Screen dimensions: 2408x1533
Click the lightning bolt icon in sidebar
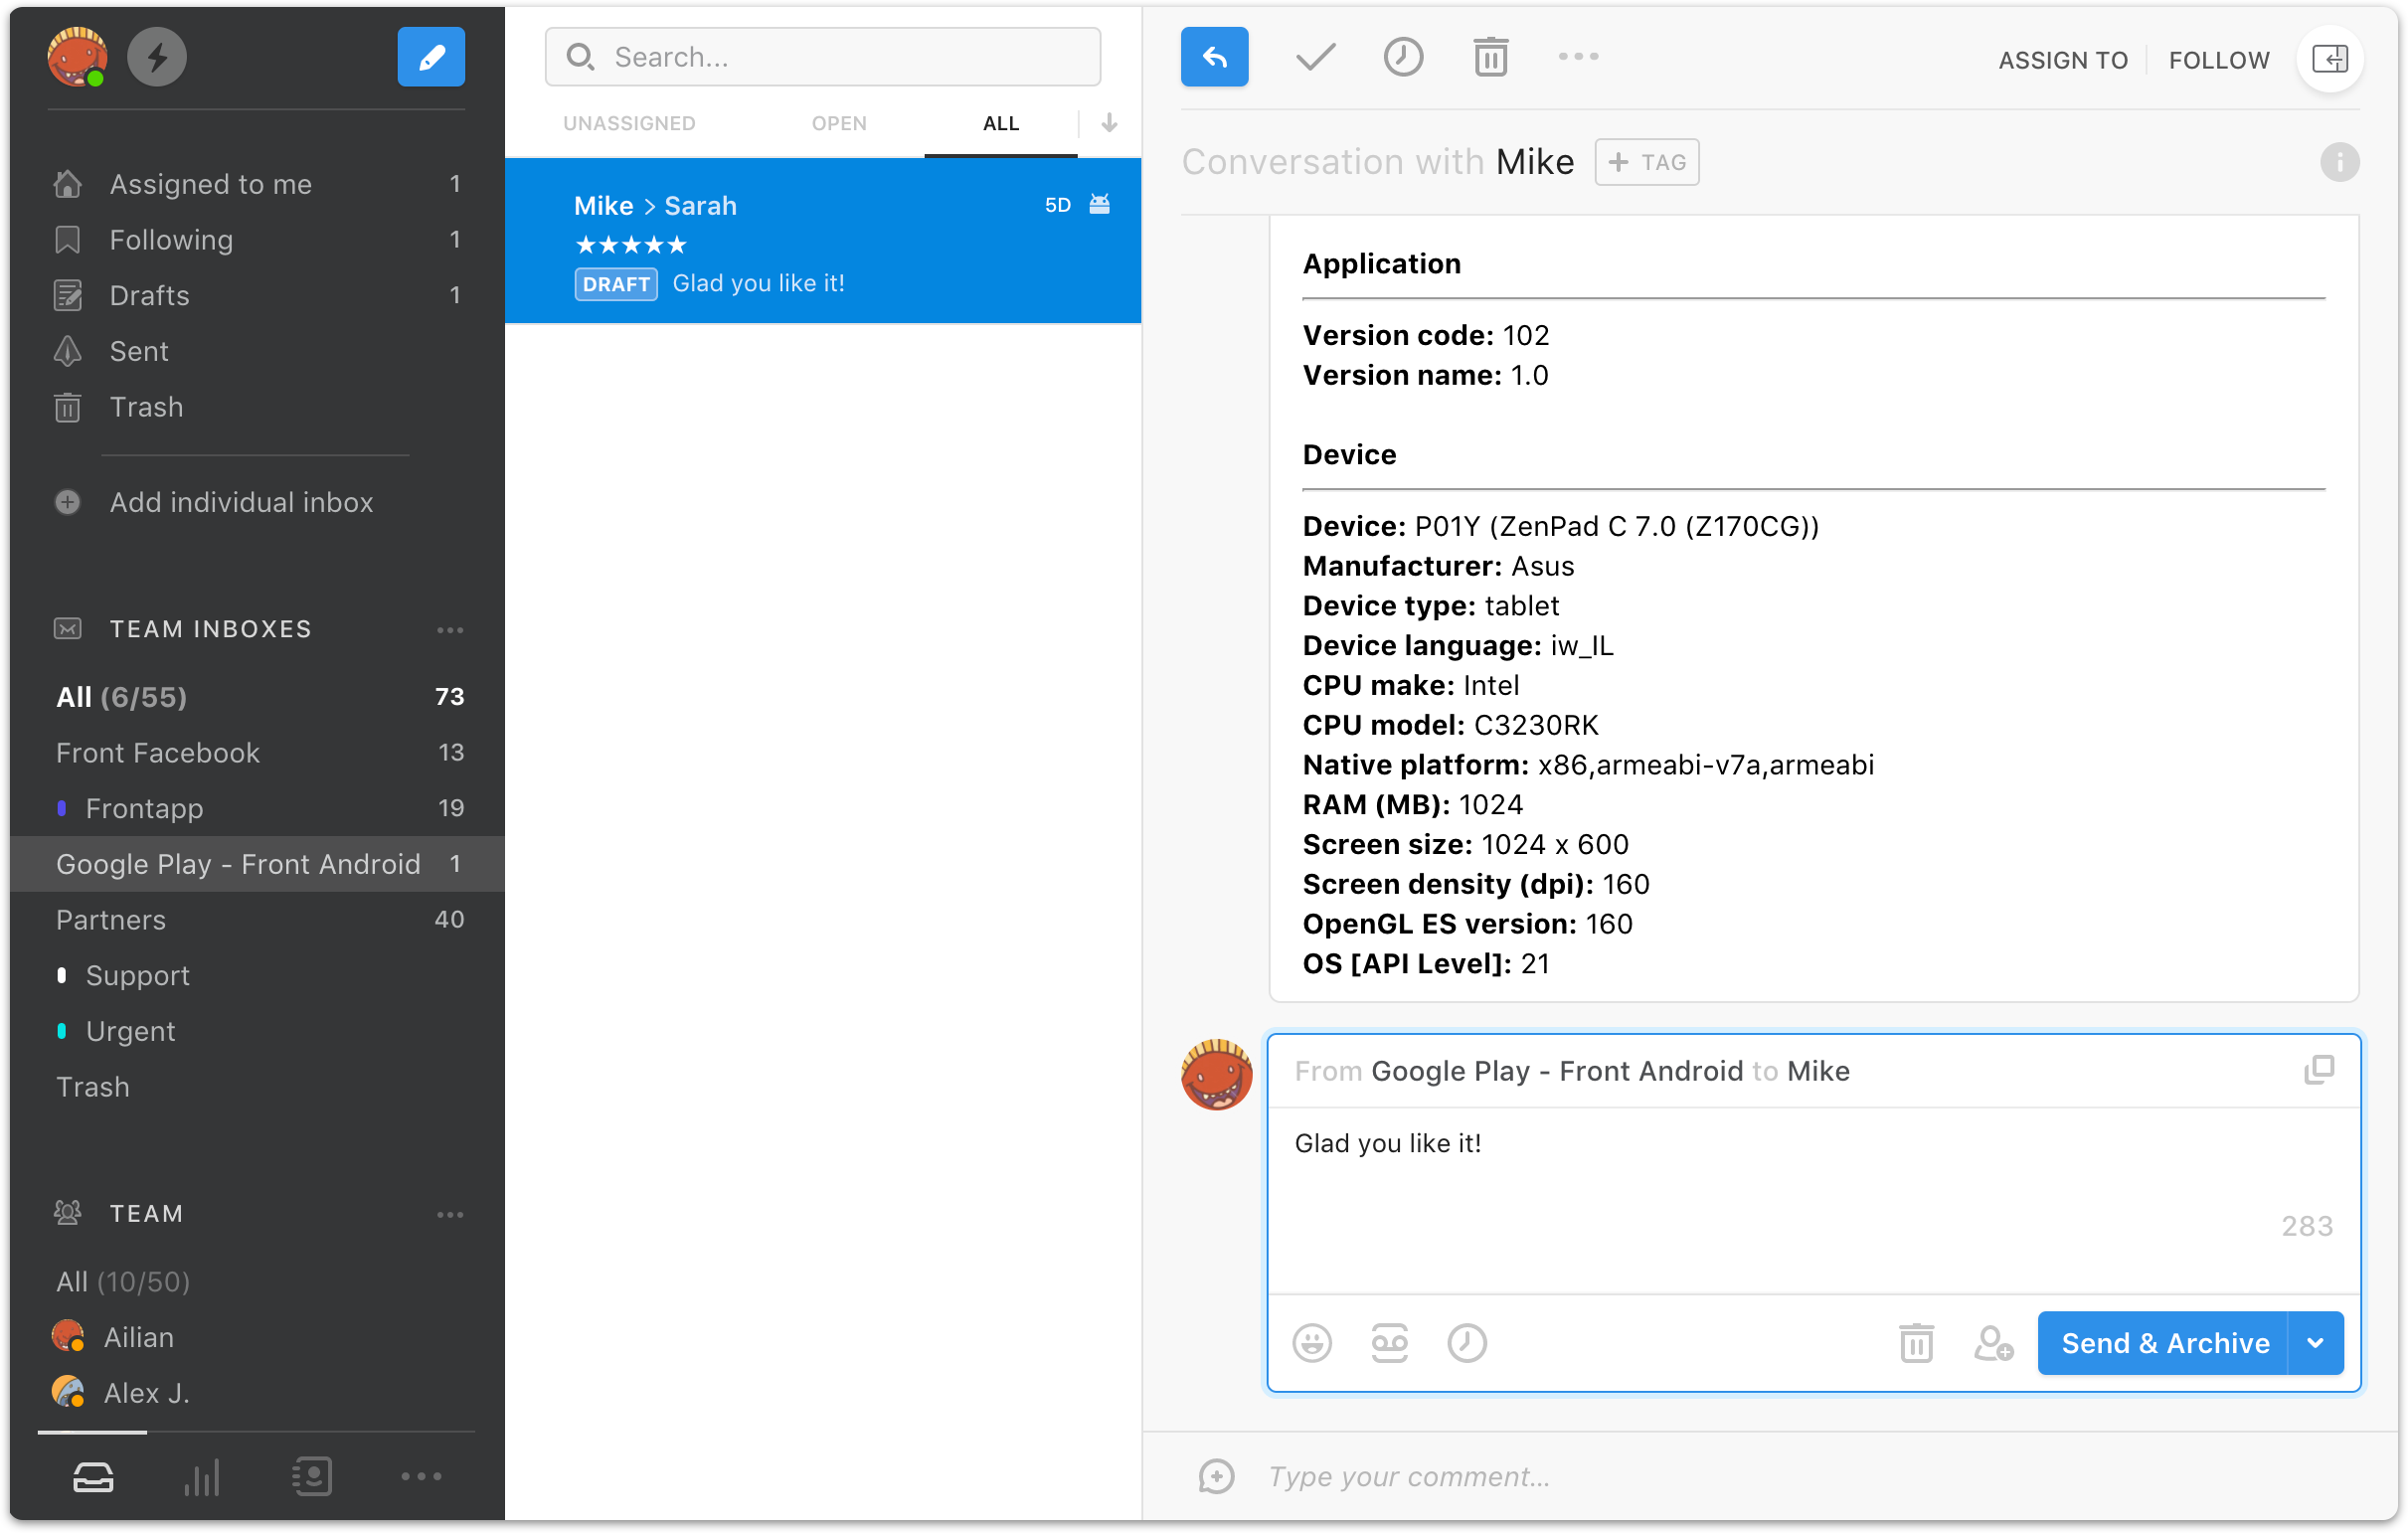157,57
